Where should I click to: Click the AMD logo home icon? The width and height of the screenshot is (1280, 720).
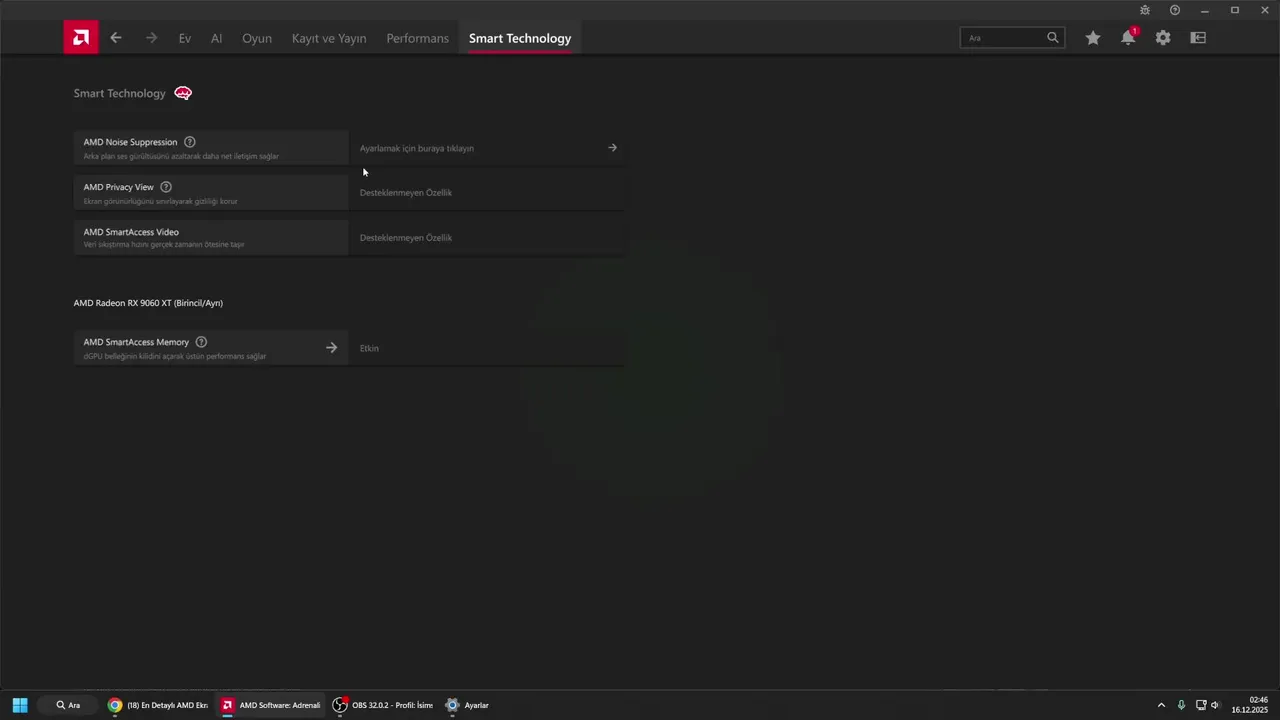(x=81, y=38)
